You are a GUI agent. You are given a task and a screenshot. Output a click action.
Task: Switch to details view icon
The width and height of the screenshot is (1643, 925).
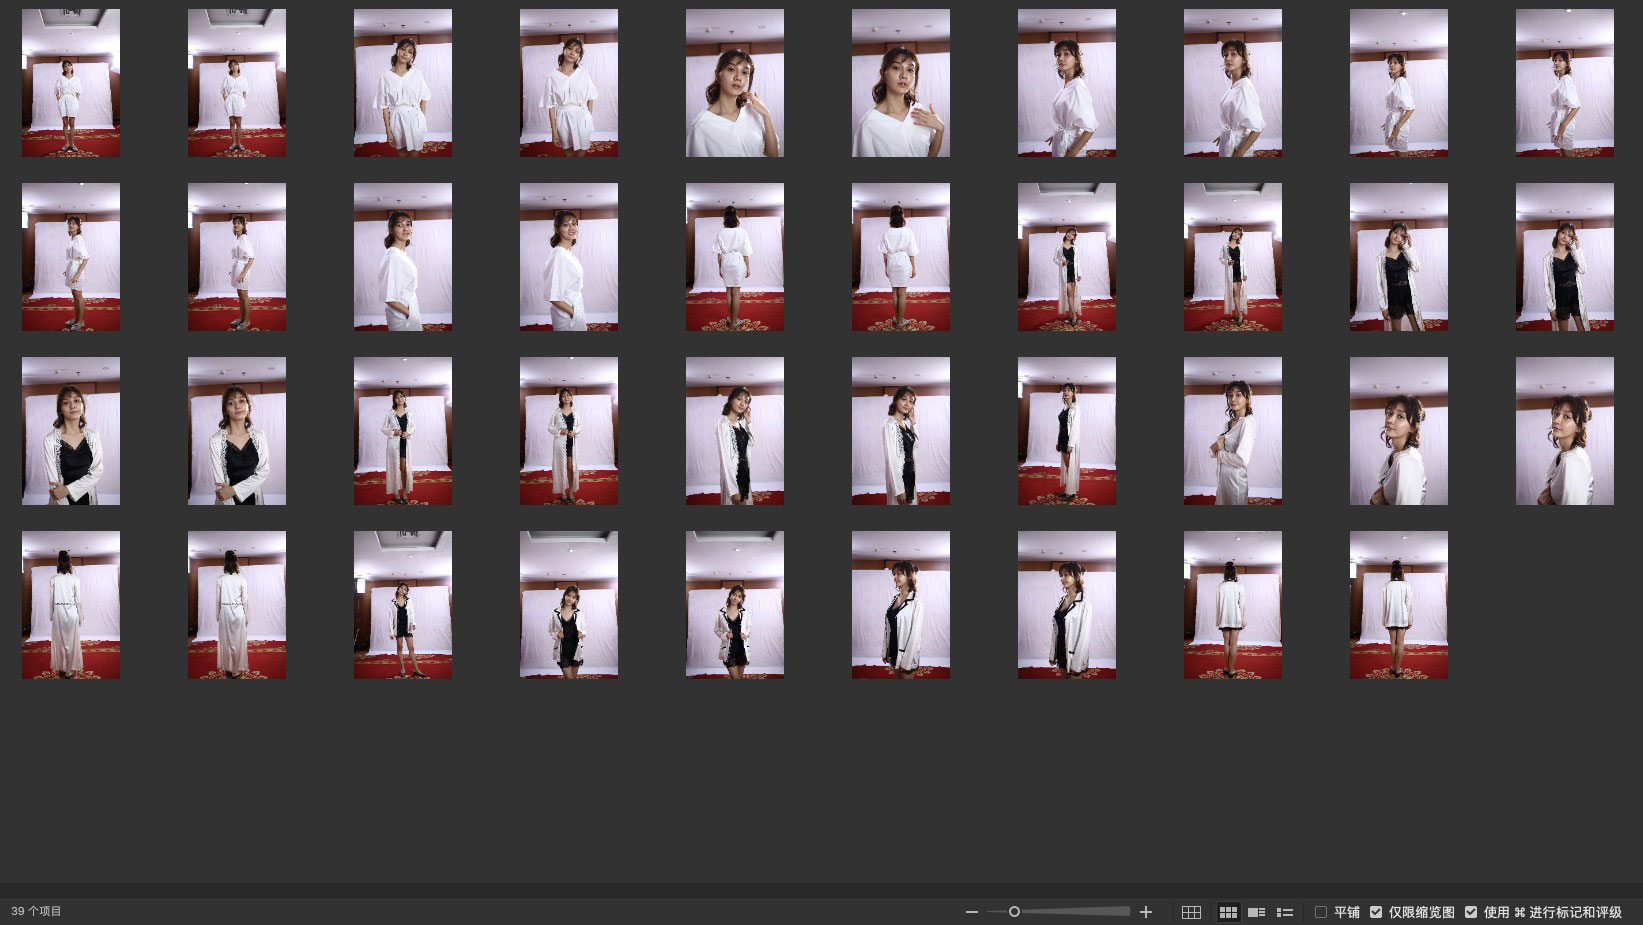click(1257, 912)
